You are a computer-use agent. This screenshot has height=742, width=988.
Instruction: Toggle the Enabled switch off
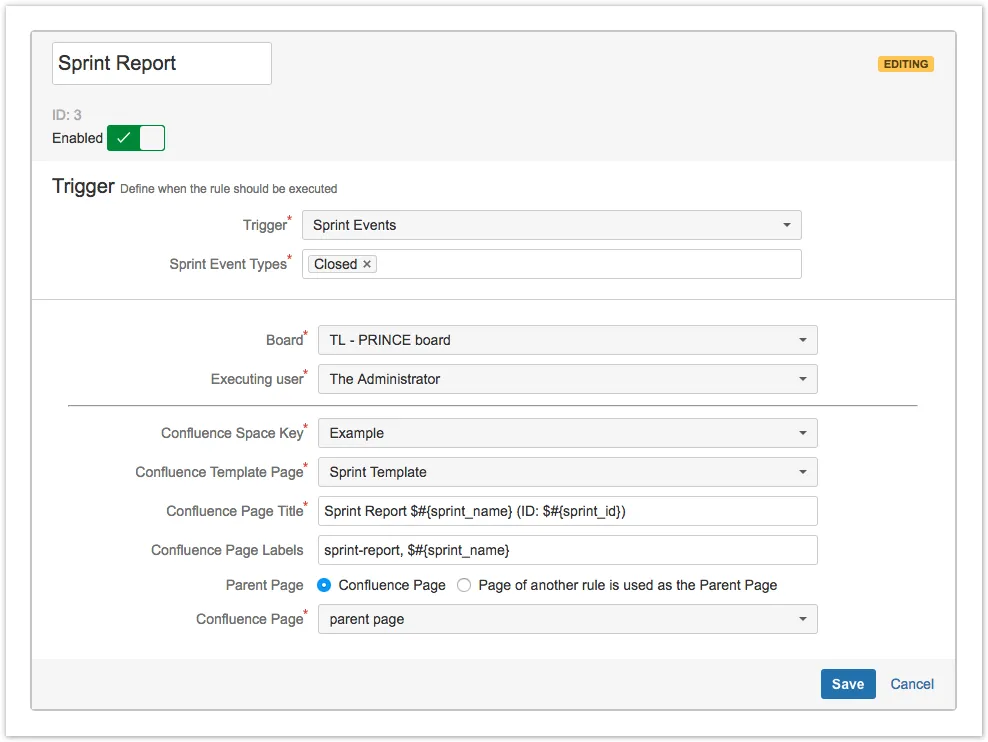coord(136,138)
